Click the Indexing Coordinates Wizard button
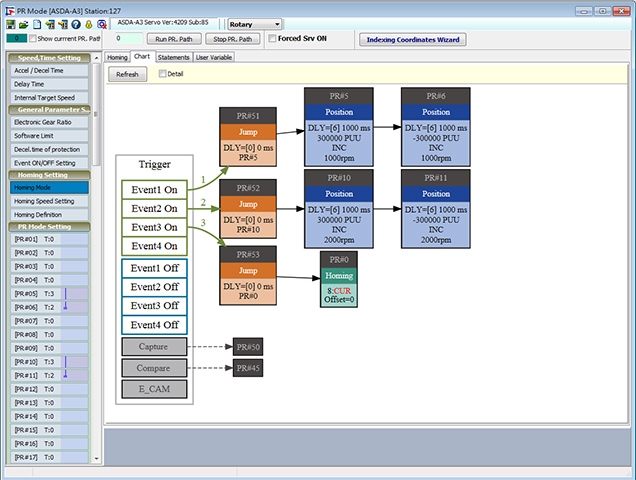 click(x=412, y=39)
